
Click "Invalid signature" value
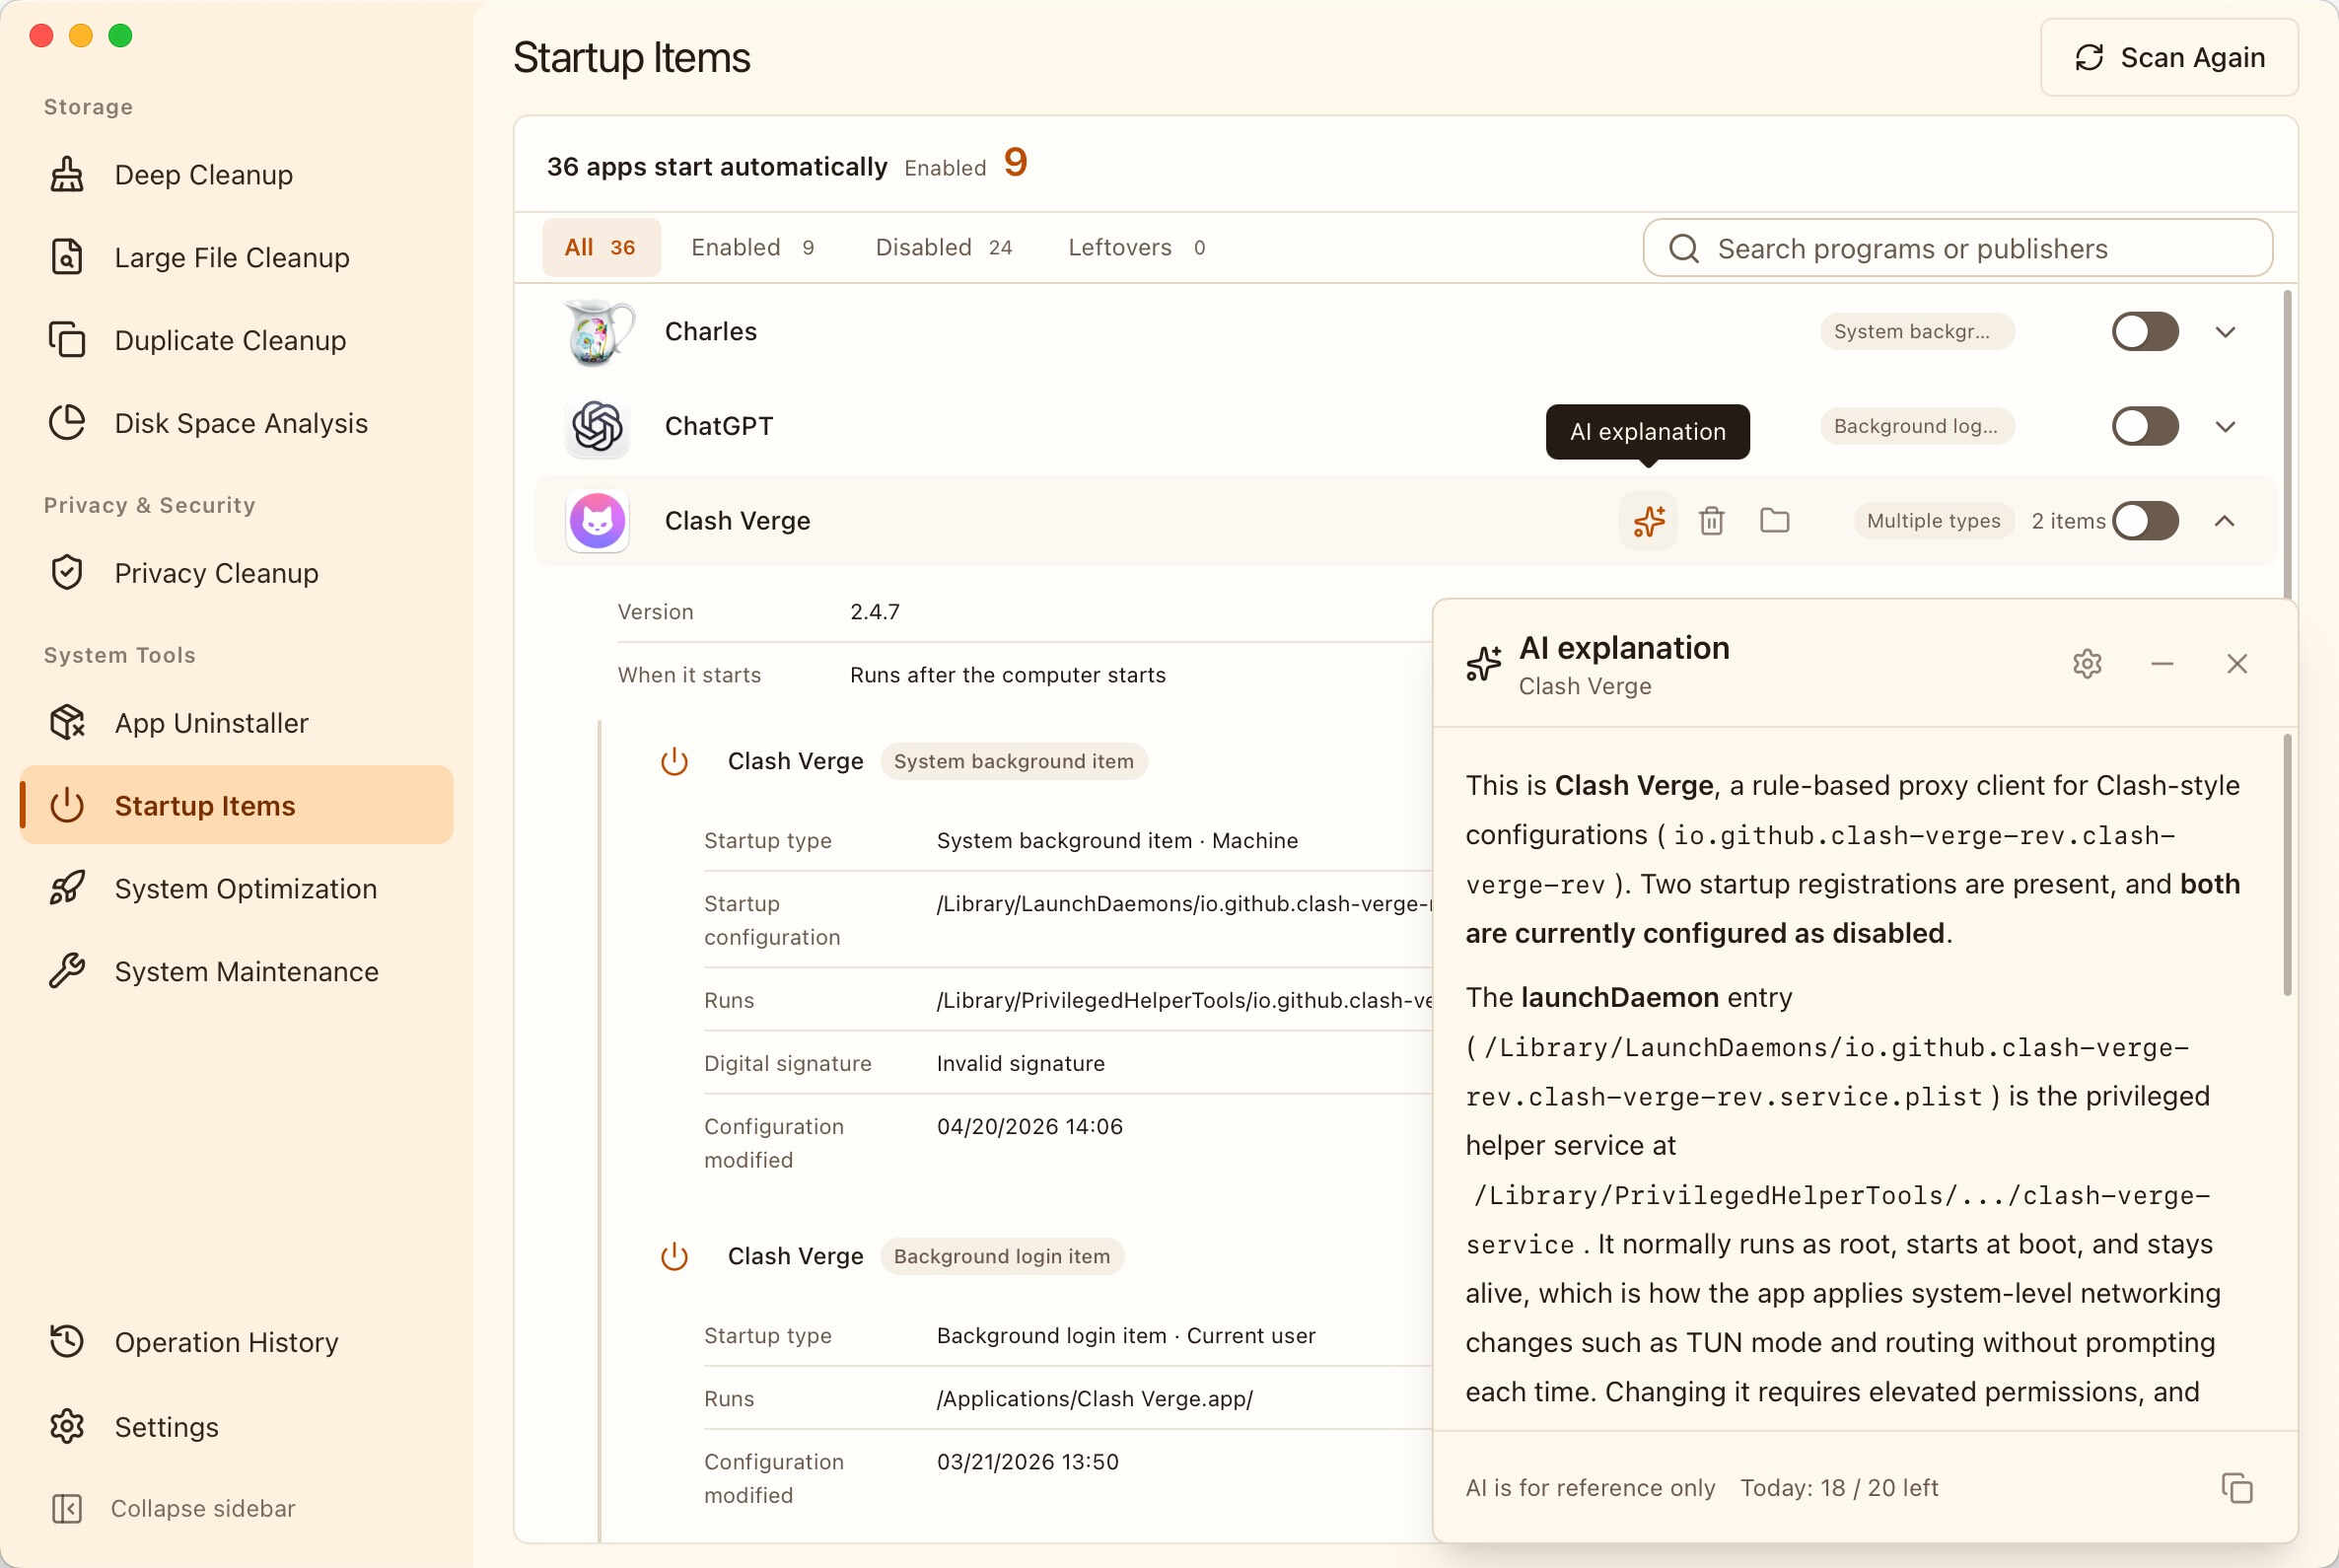[x=1020, y=1063]
